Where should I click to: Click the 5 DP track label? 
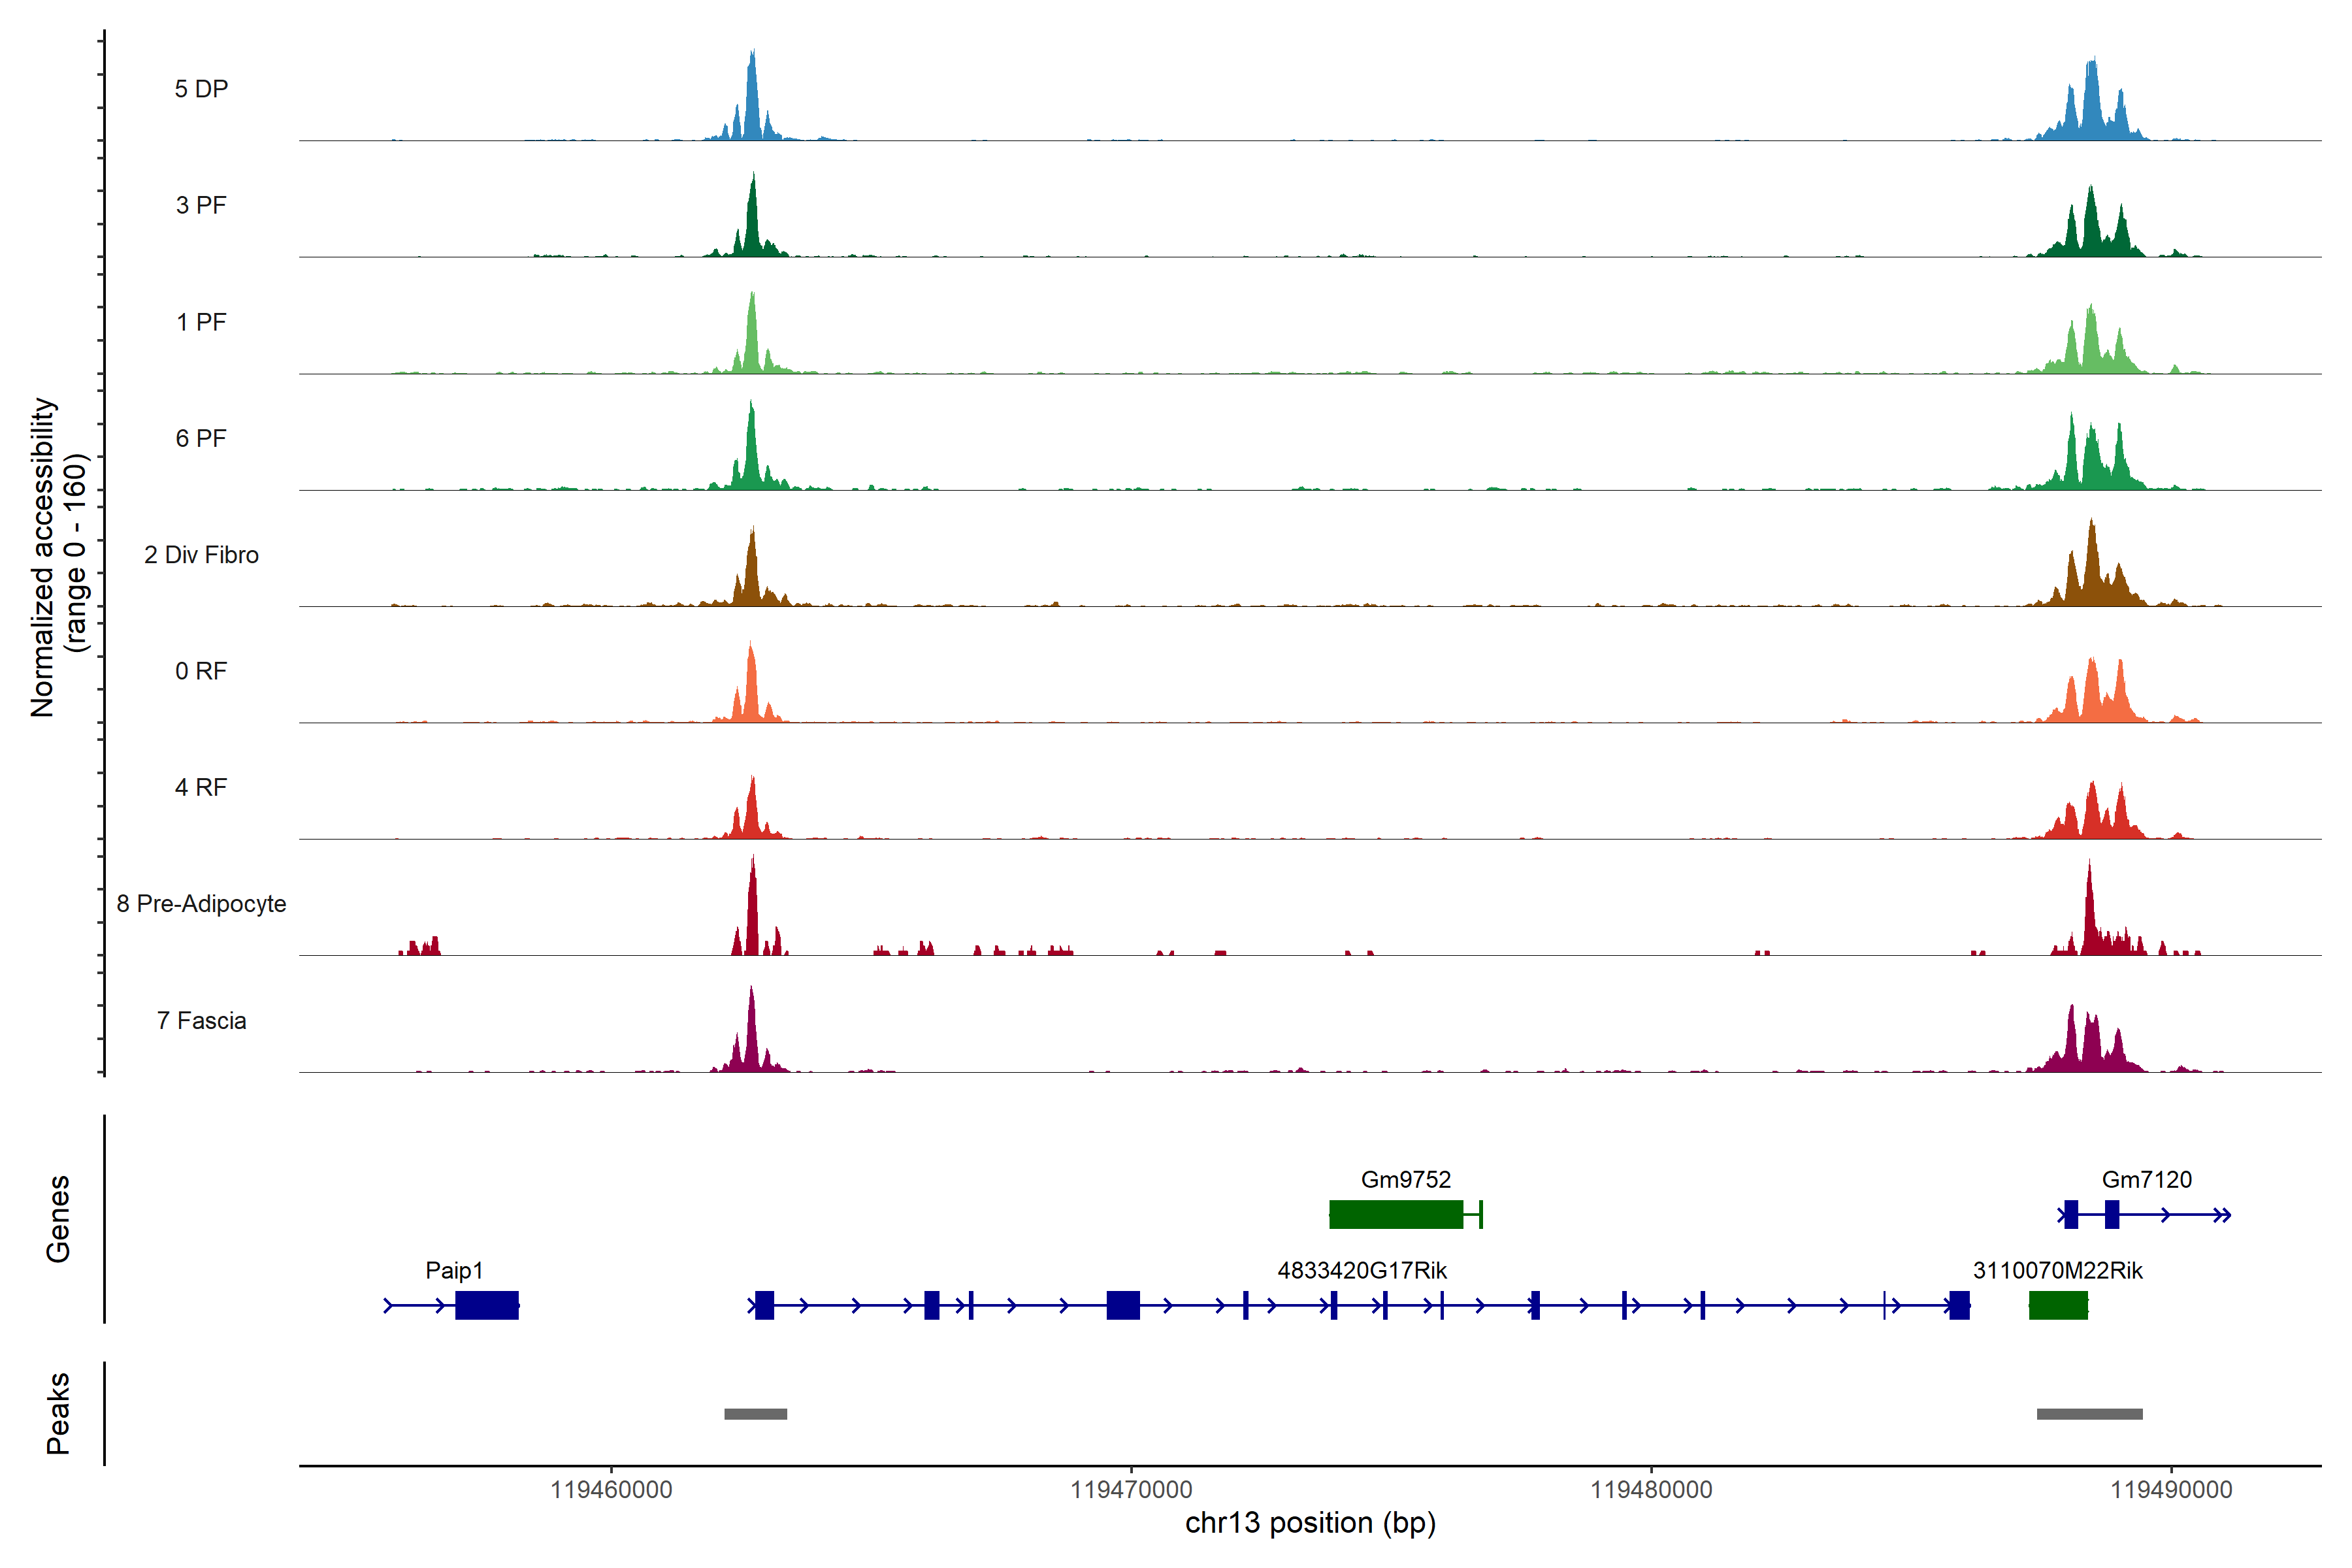coord(201,89)
